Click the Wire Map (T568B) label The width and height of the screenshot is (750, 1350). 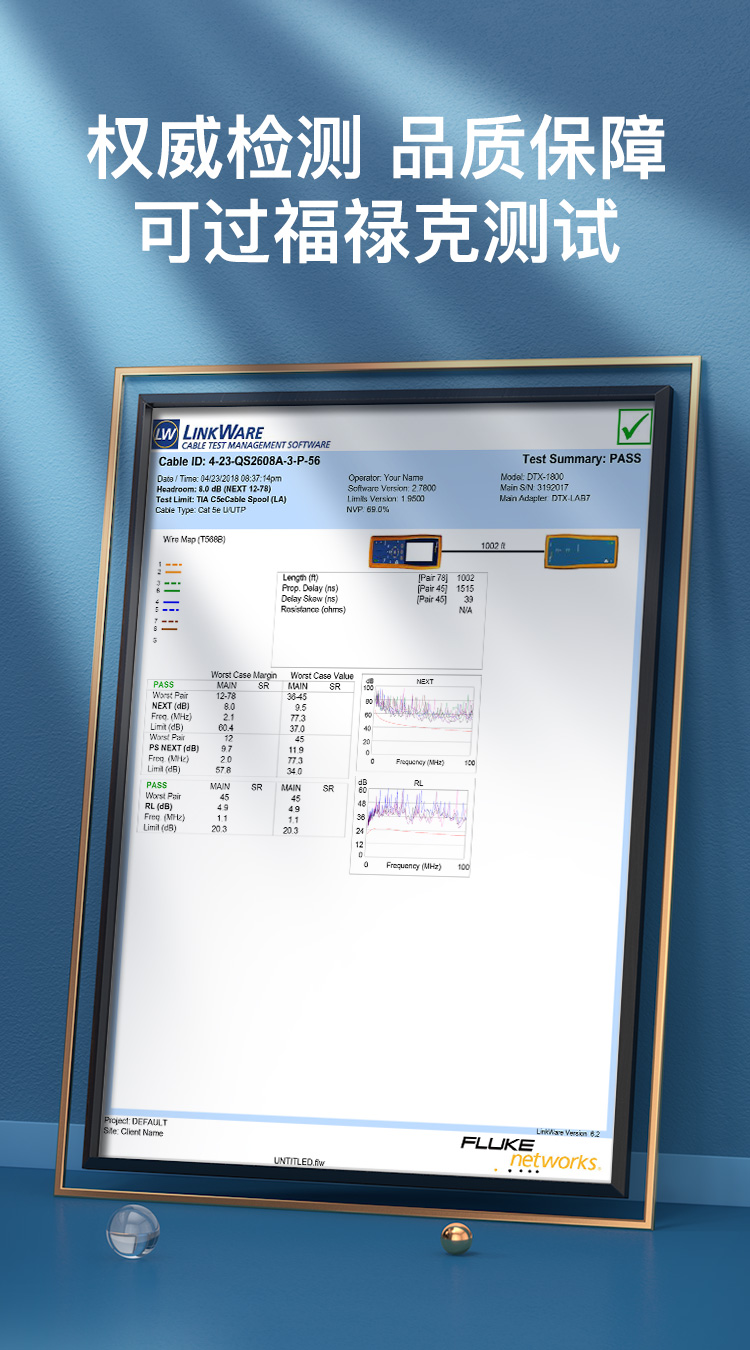coord(194,539)
